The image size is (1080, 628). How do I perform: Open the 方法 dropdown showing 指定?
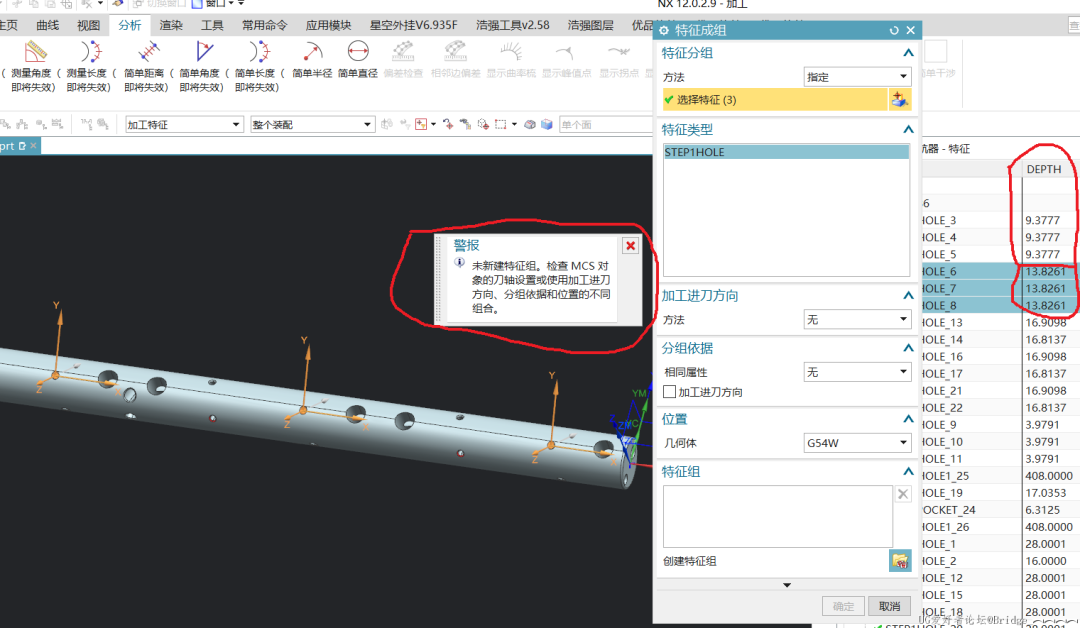(858, 76)
